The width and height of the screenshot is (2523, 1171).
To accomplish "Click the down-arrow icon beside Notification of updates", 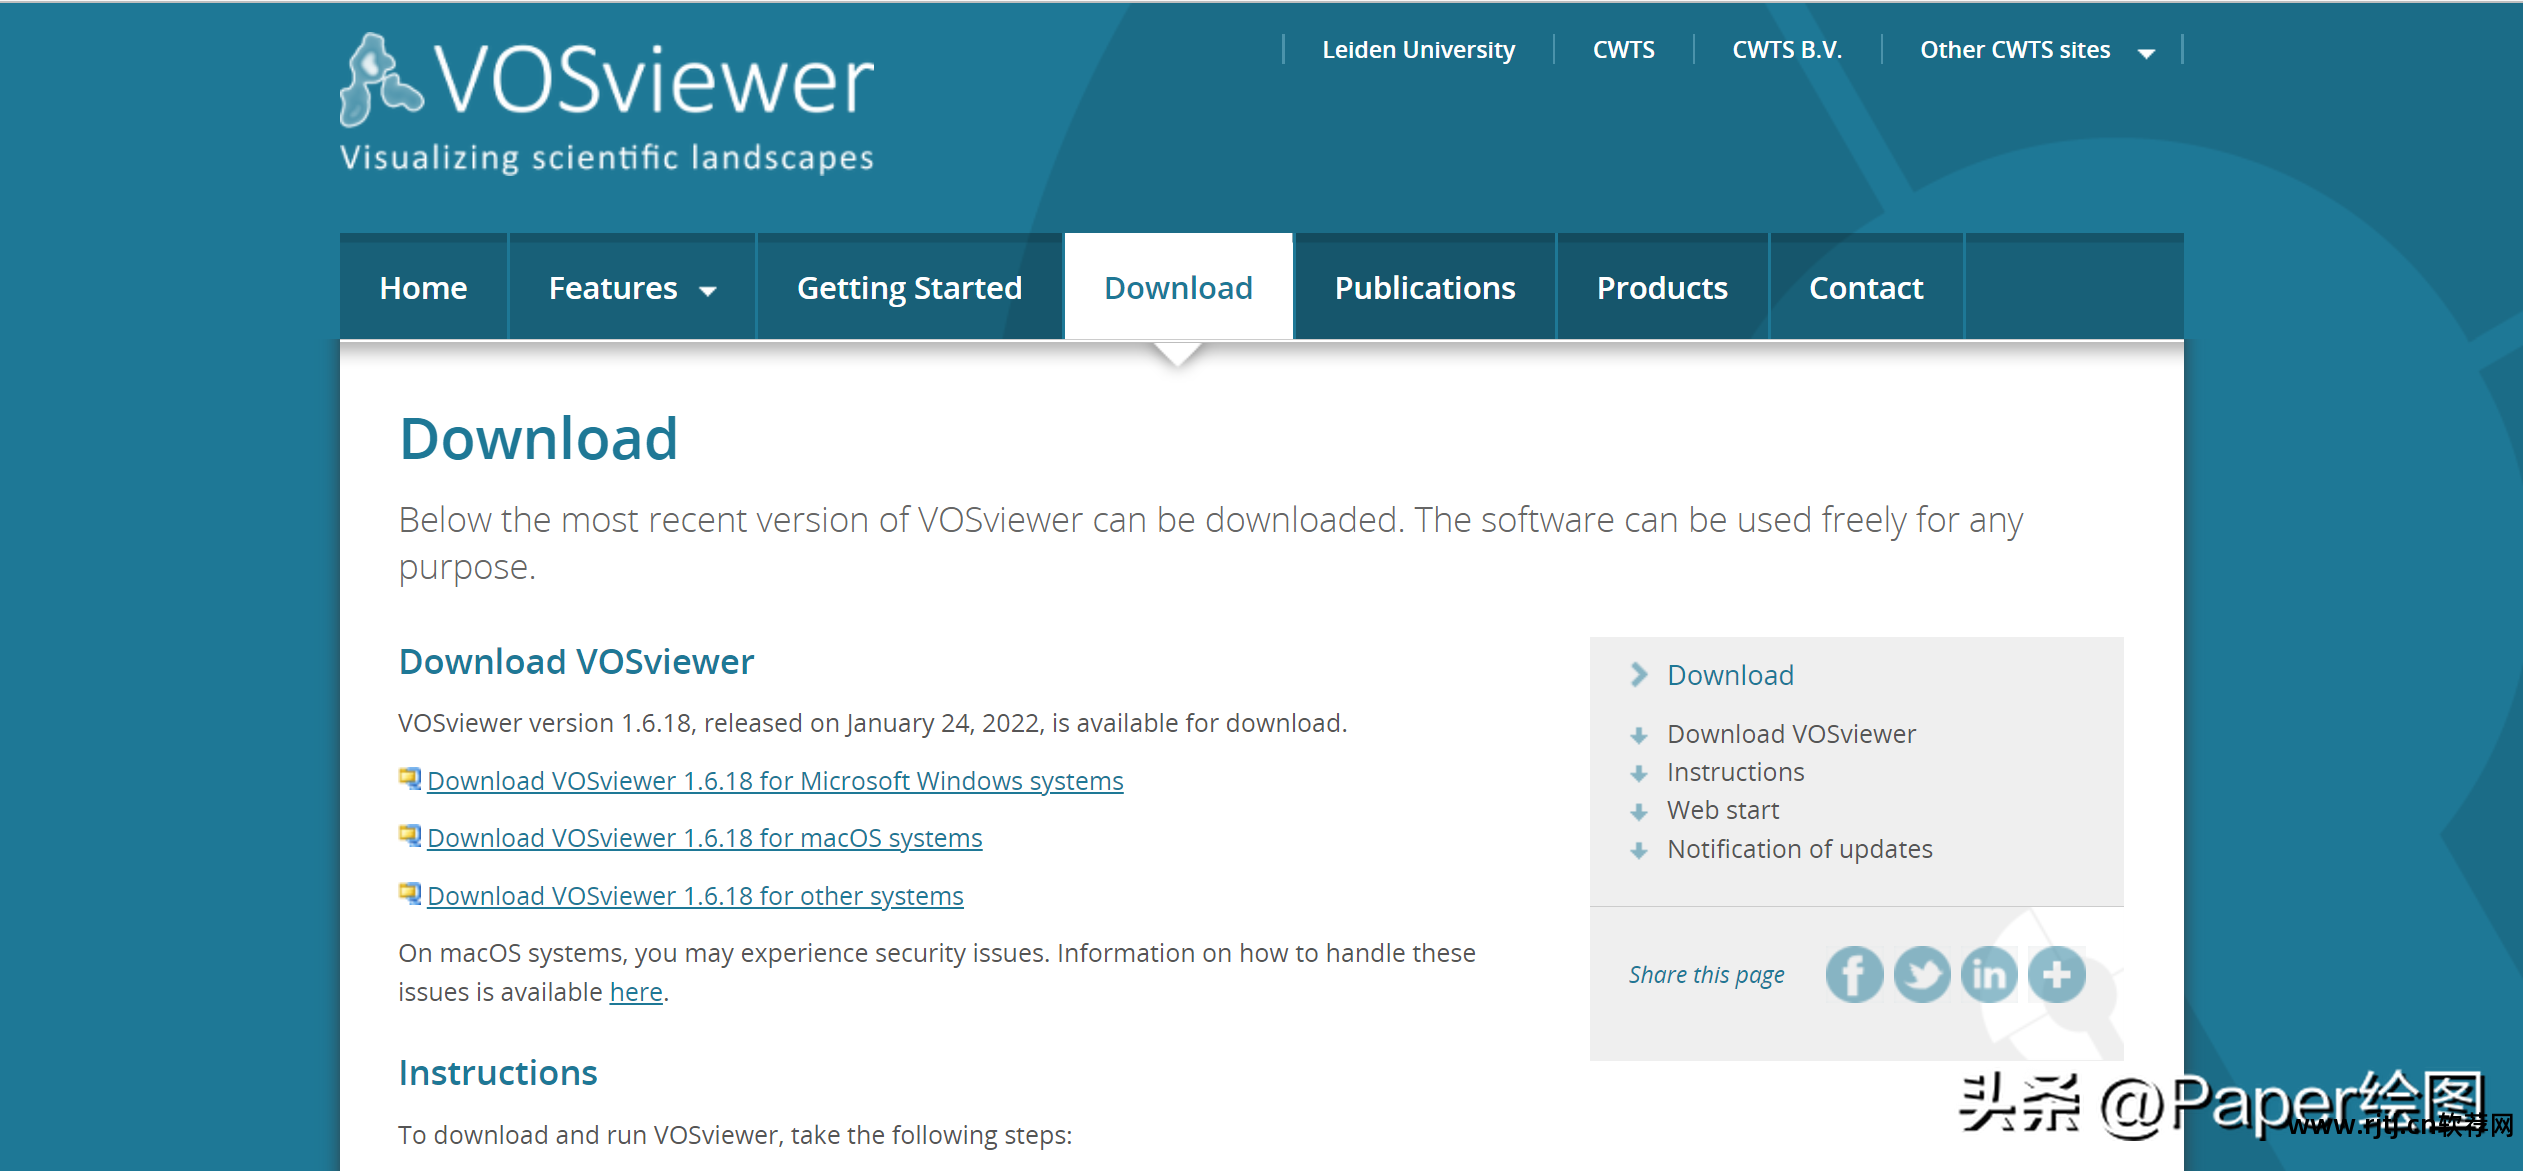I will click(1638, 851).
